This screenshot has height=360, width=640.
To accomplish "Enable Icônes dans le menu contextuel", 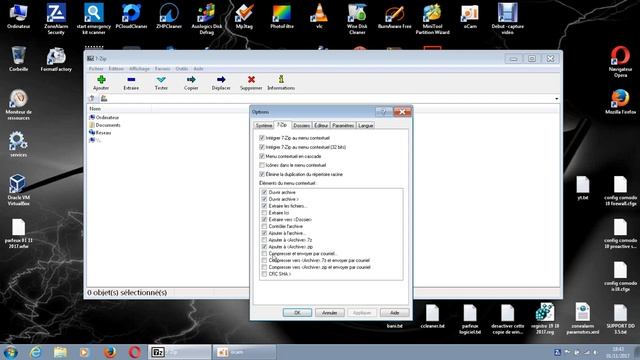I will tap(262, 165).
